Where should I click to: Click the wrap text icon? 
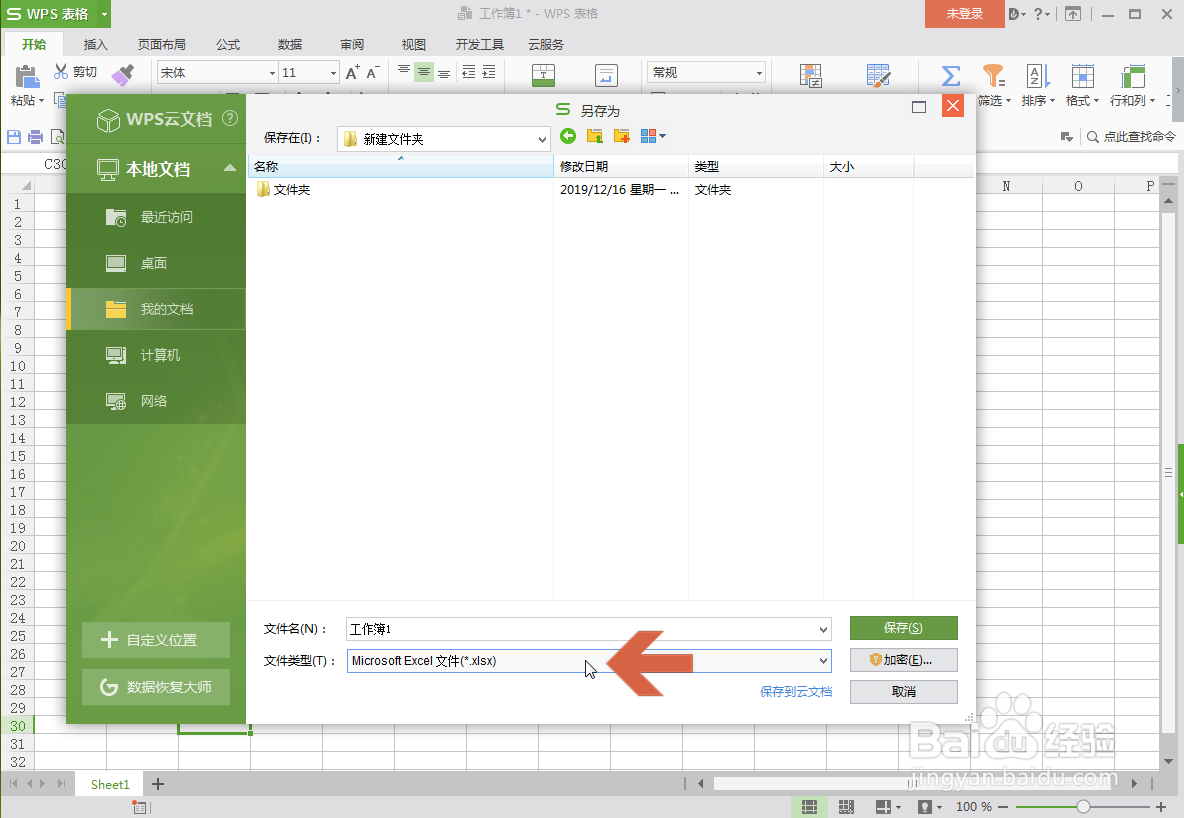(x=606, y=75)
